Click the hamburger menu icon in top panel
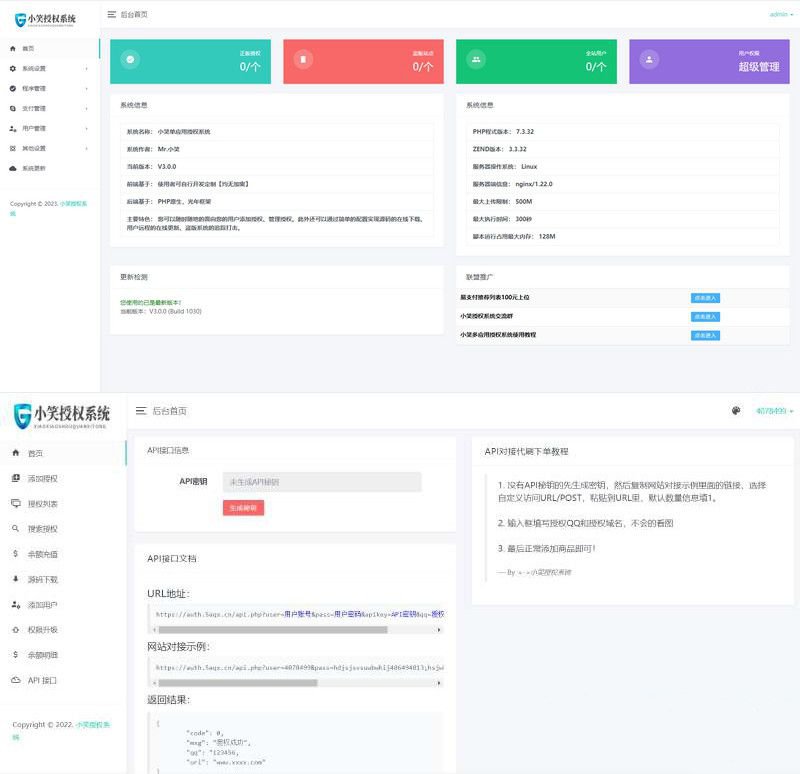This screenshot has height=774, width=800. 111,14
